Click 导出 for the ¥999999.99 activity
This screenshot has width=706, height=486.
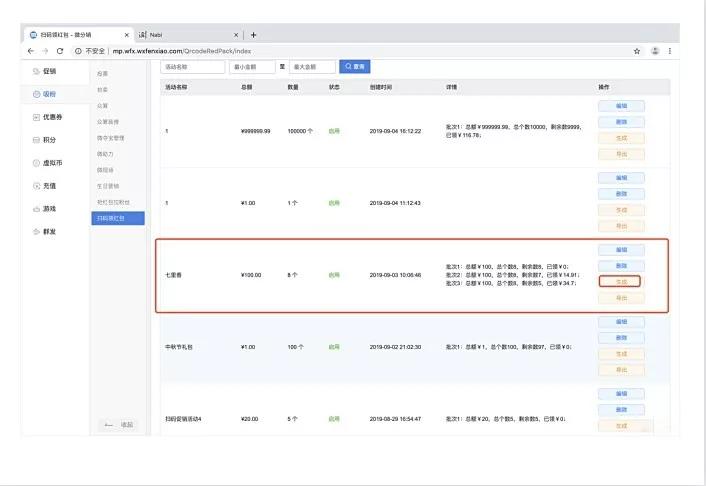coord(621,154)
